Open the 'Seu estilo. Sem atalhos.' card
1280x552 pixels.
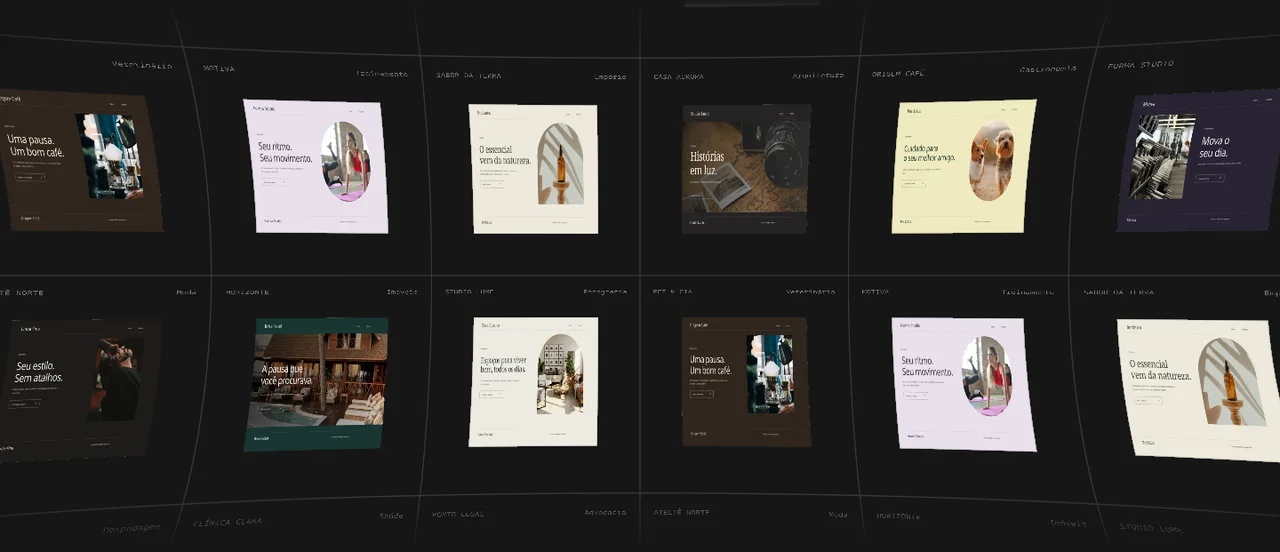pyautogui.click(x=78, y=390)
